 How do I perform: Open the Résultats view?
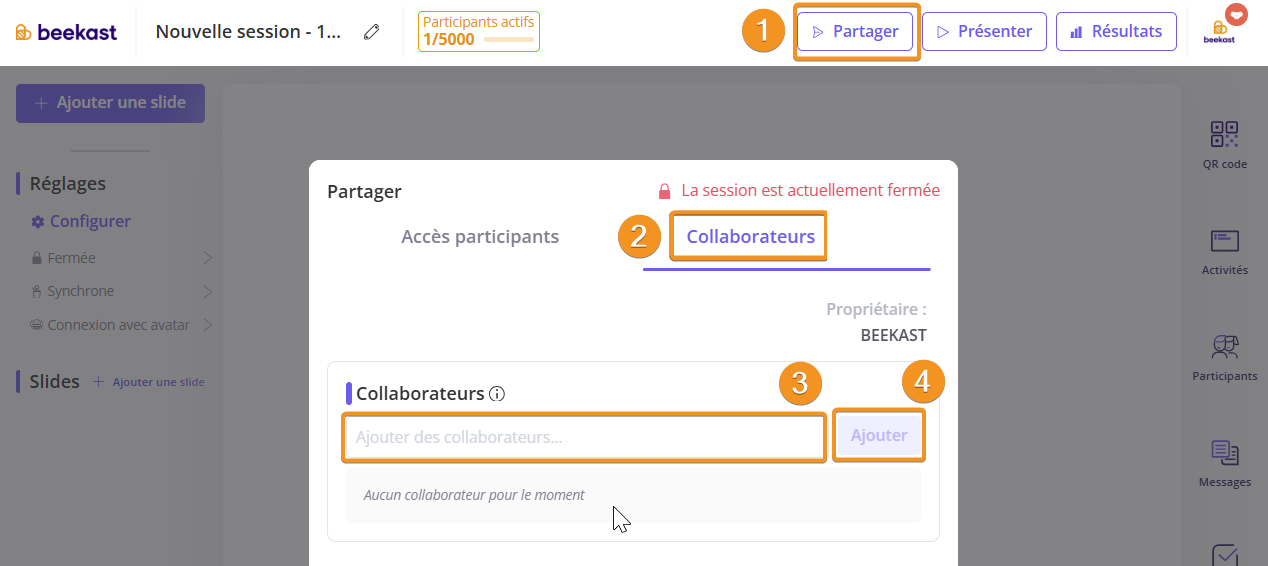click(x=1116, y=31)
